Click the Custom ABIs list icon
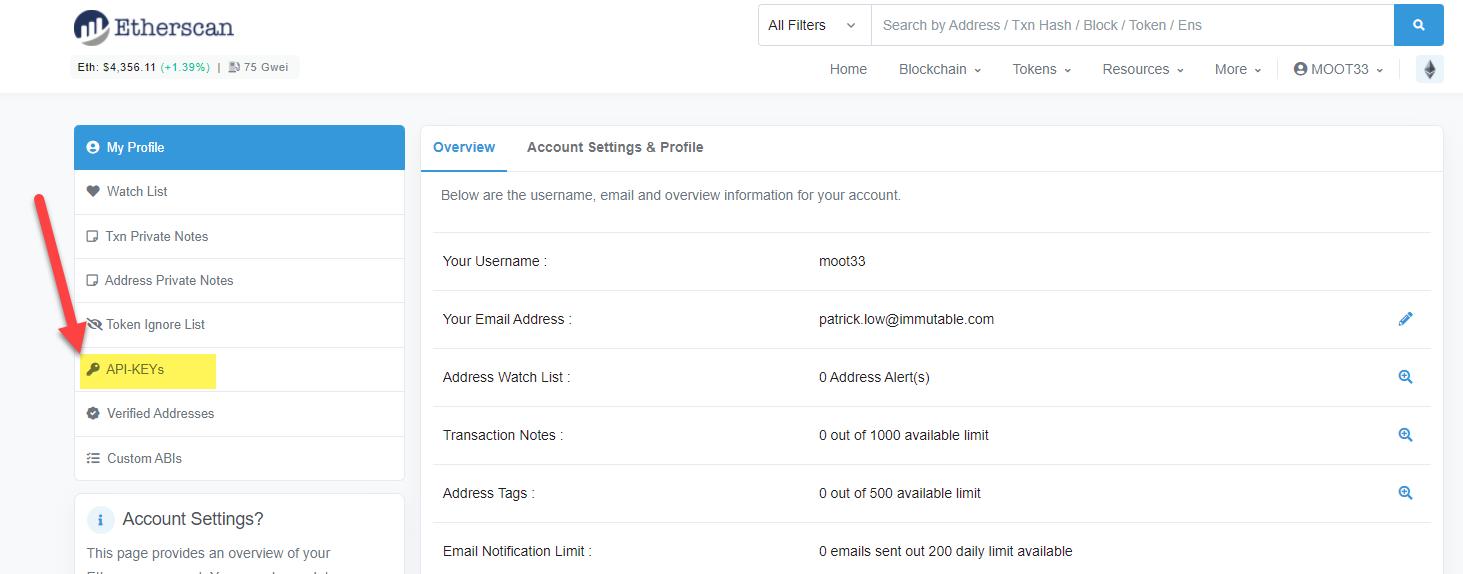The width and height of the screenshot is (1463, 574). coord(93,458)
